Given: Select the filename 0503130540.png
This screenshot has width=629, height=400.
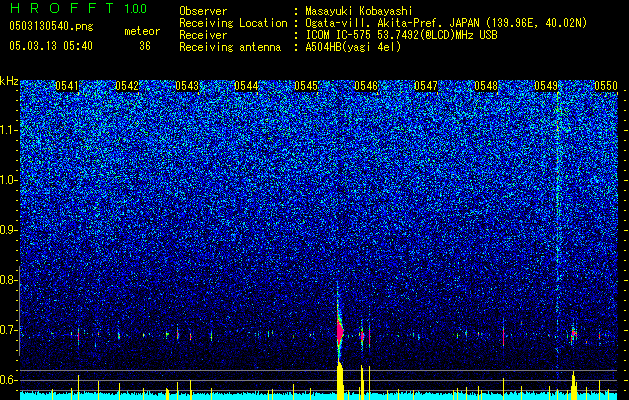Looking at the screenshot, I should click(x=51, y=27).
